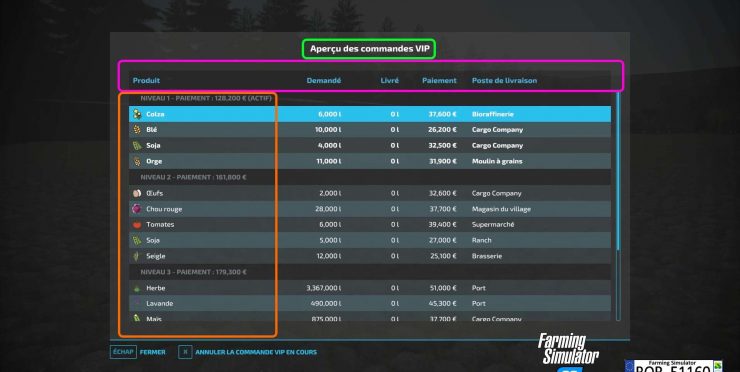Image resolution: width=740 pixels, height=372 pixels.
Task: Click the Colza canola crop icon
Action: point(137,114)
